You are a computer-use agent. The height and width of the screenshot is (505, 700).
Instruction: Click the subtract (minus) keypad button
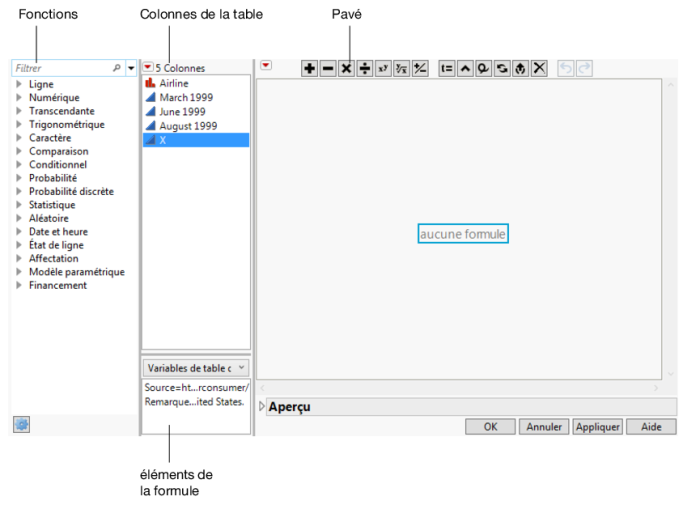pyautogui.click(x=328, y=69)
